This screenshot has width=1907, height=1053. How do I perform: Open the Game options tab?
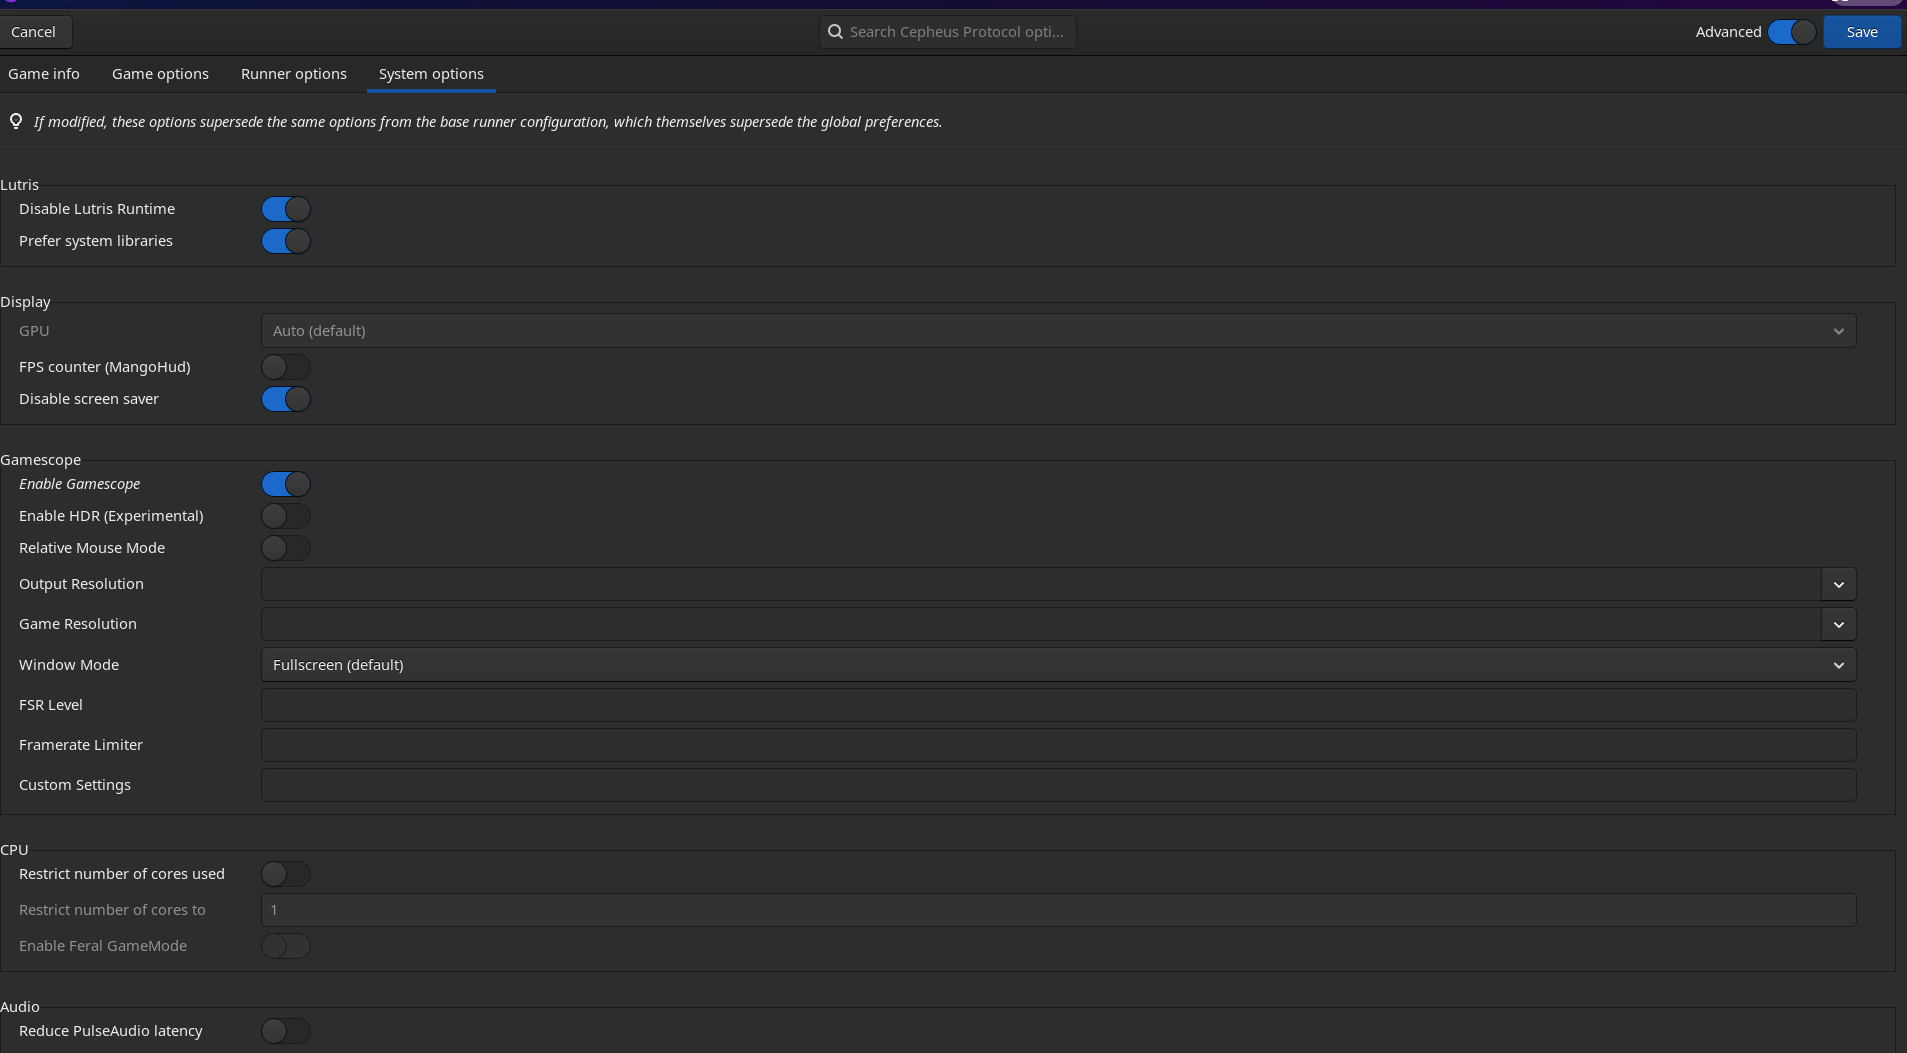tap(160, 74)
